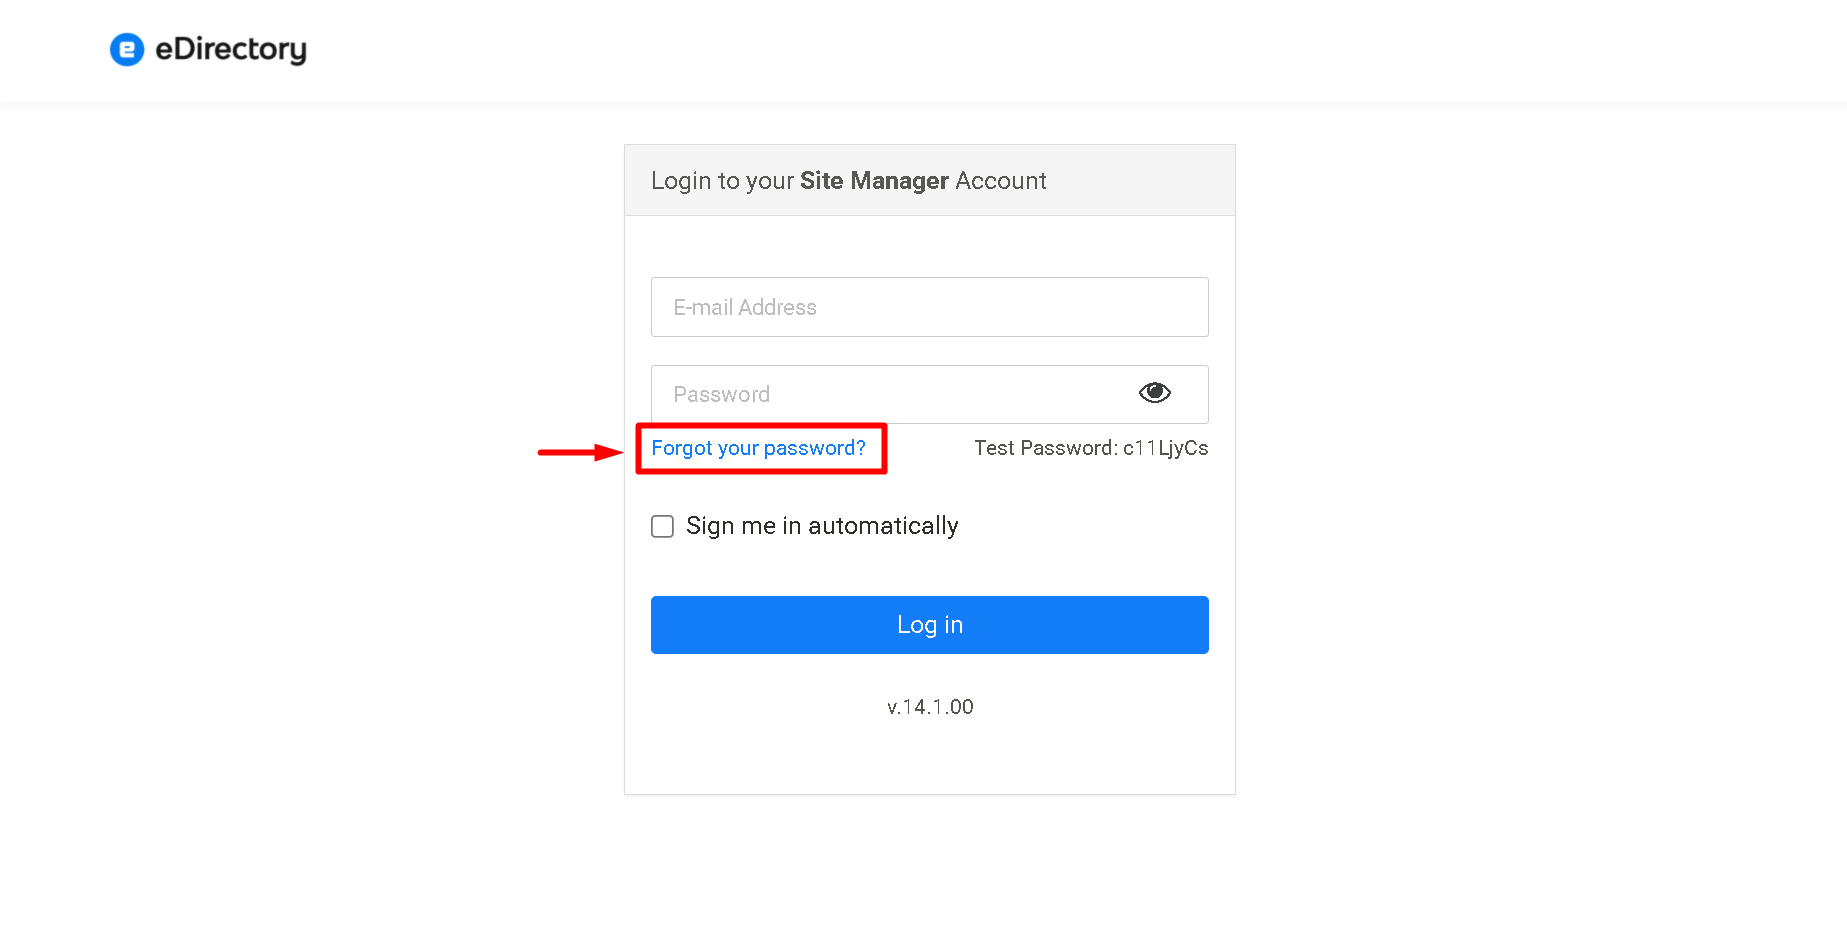Screen dimensions: 1847x928
Task: Select the test password value c11LjyCs
Action: tap(1165, 448)
